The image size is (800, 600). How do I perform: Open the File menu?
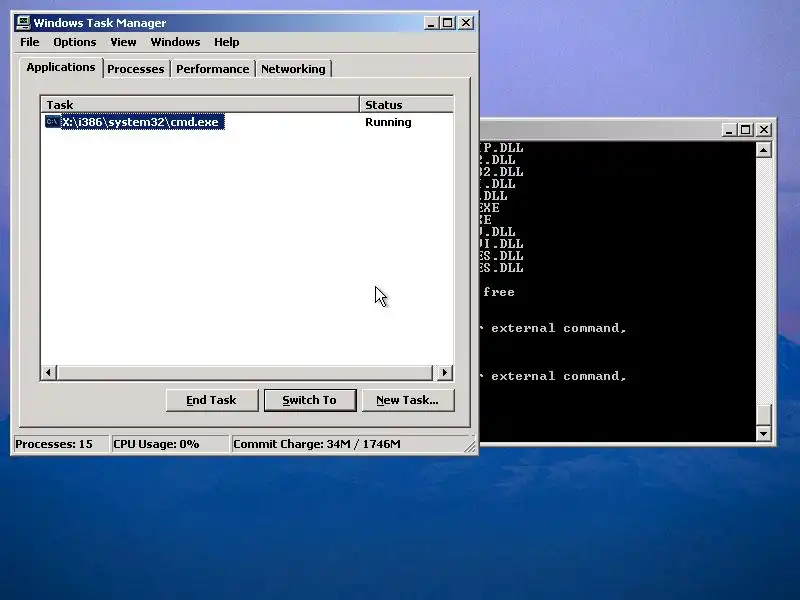30,42
